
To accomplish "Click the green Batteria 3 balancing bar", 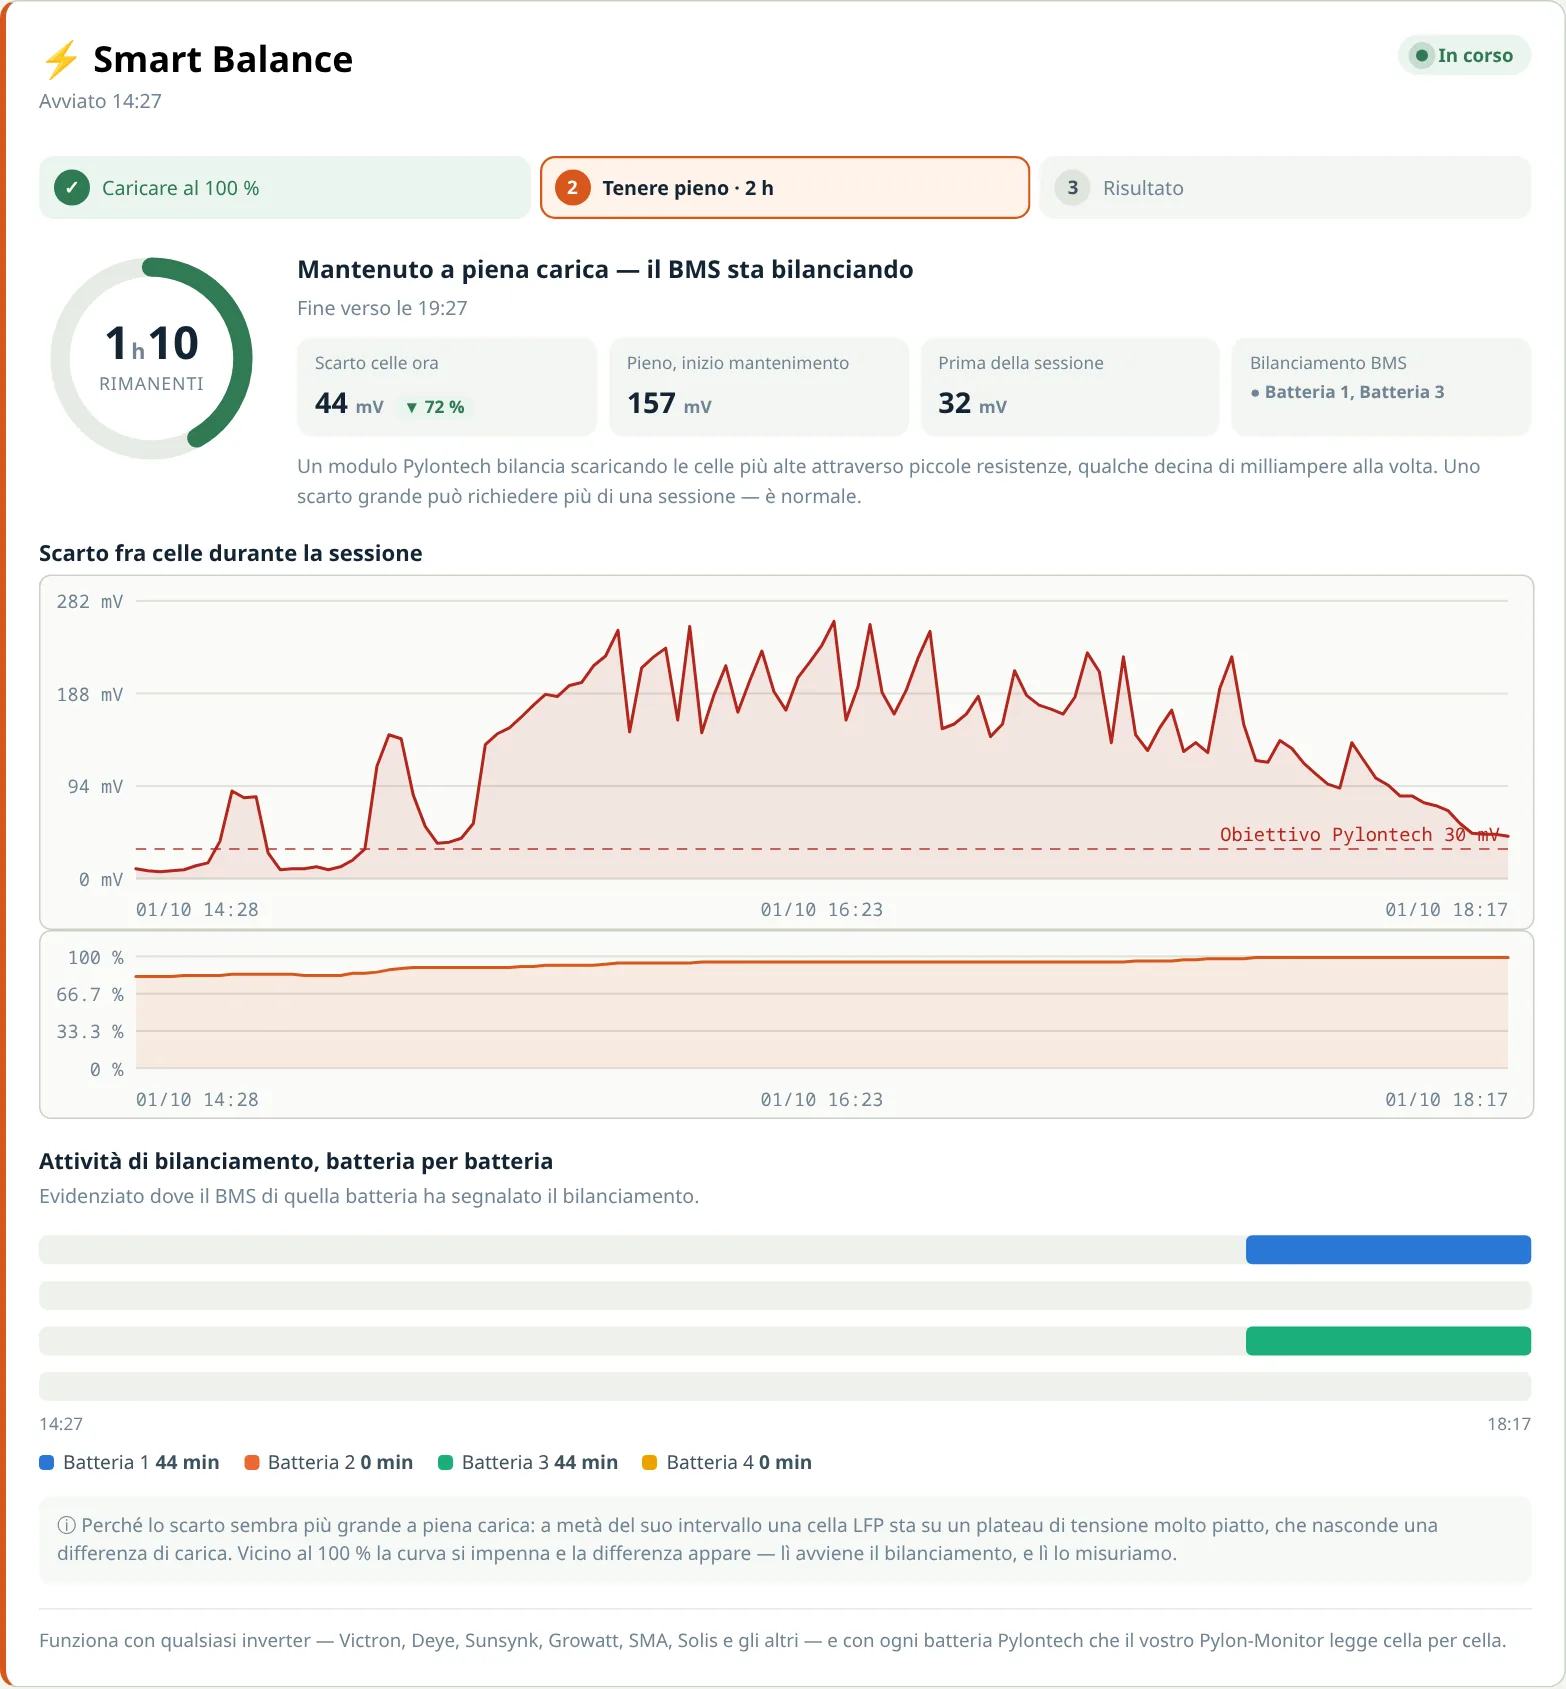I will point(1388,1341).
